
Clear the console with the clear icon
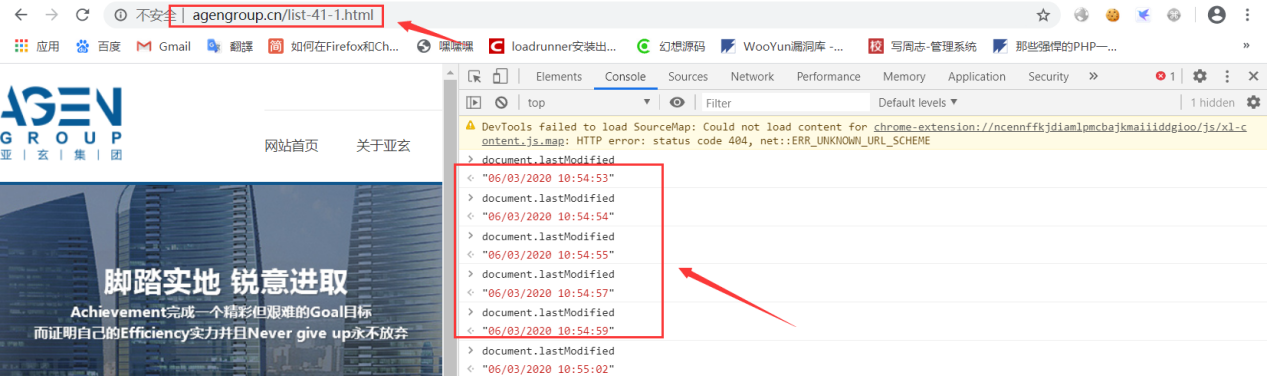click(501, 102)
